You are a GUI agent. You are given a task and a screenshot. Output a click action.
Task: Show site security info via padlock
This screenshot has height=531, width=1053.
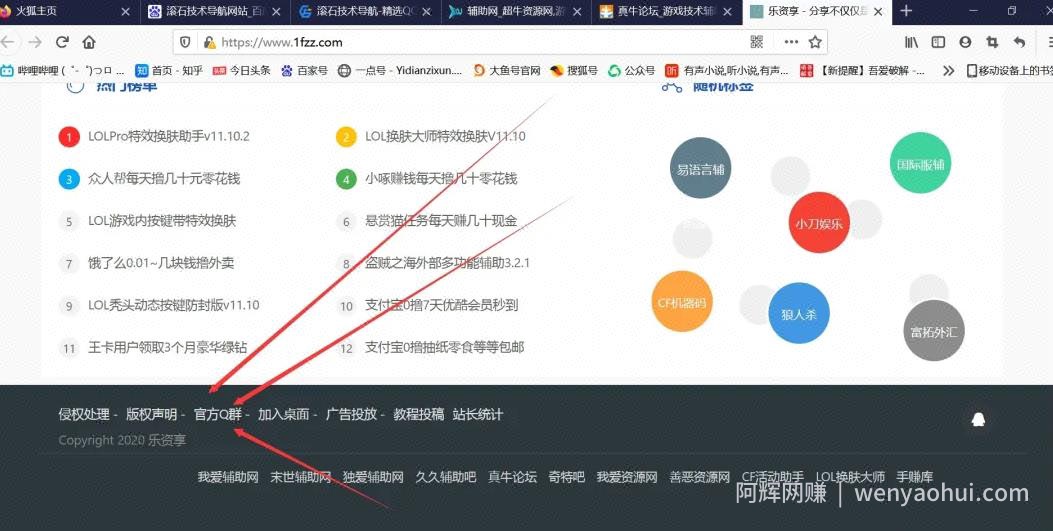pos(210,42)
